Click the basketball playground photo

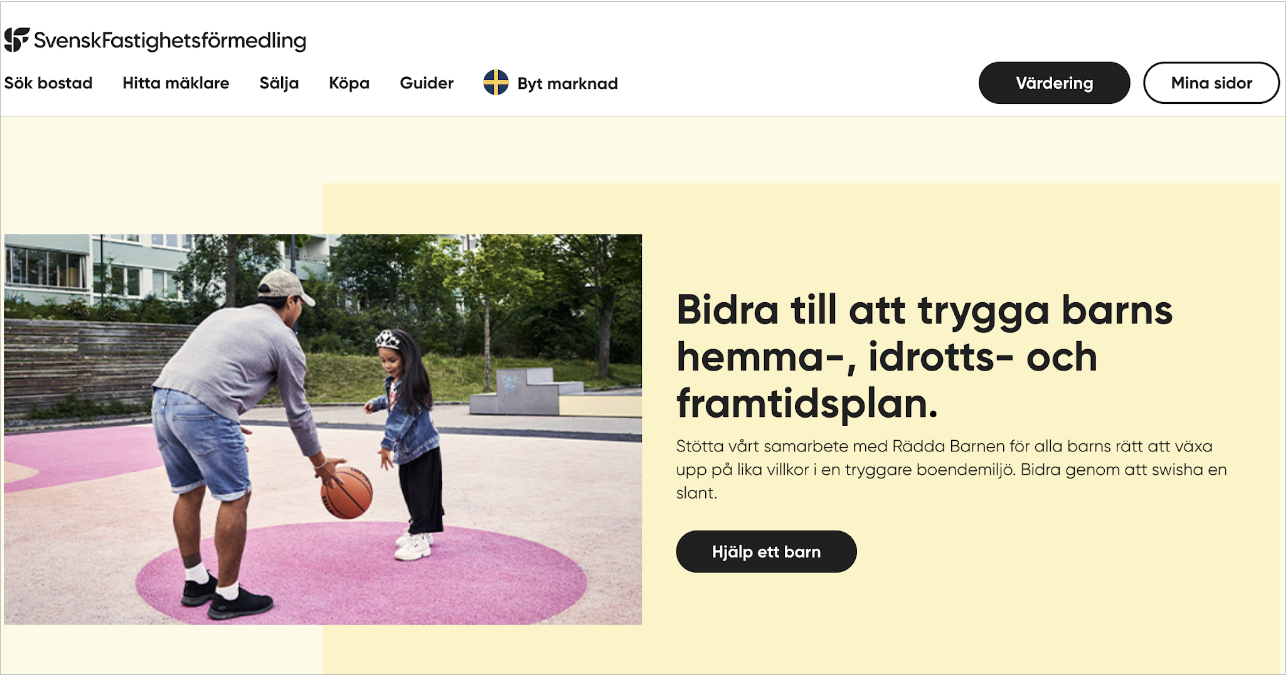pyautogui.click(x=323, y=429)
